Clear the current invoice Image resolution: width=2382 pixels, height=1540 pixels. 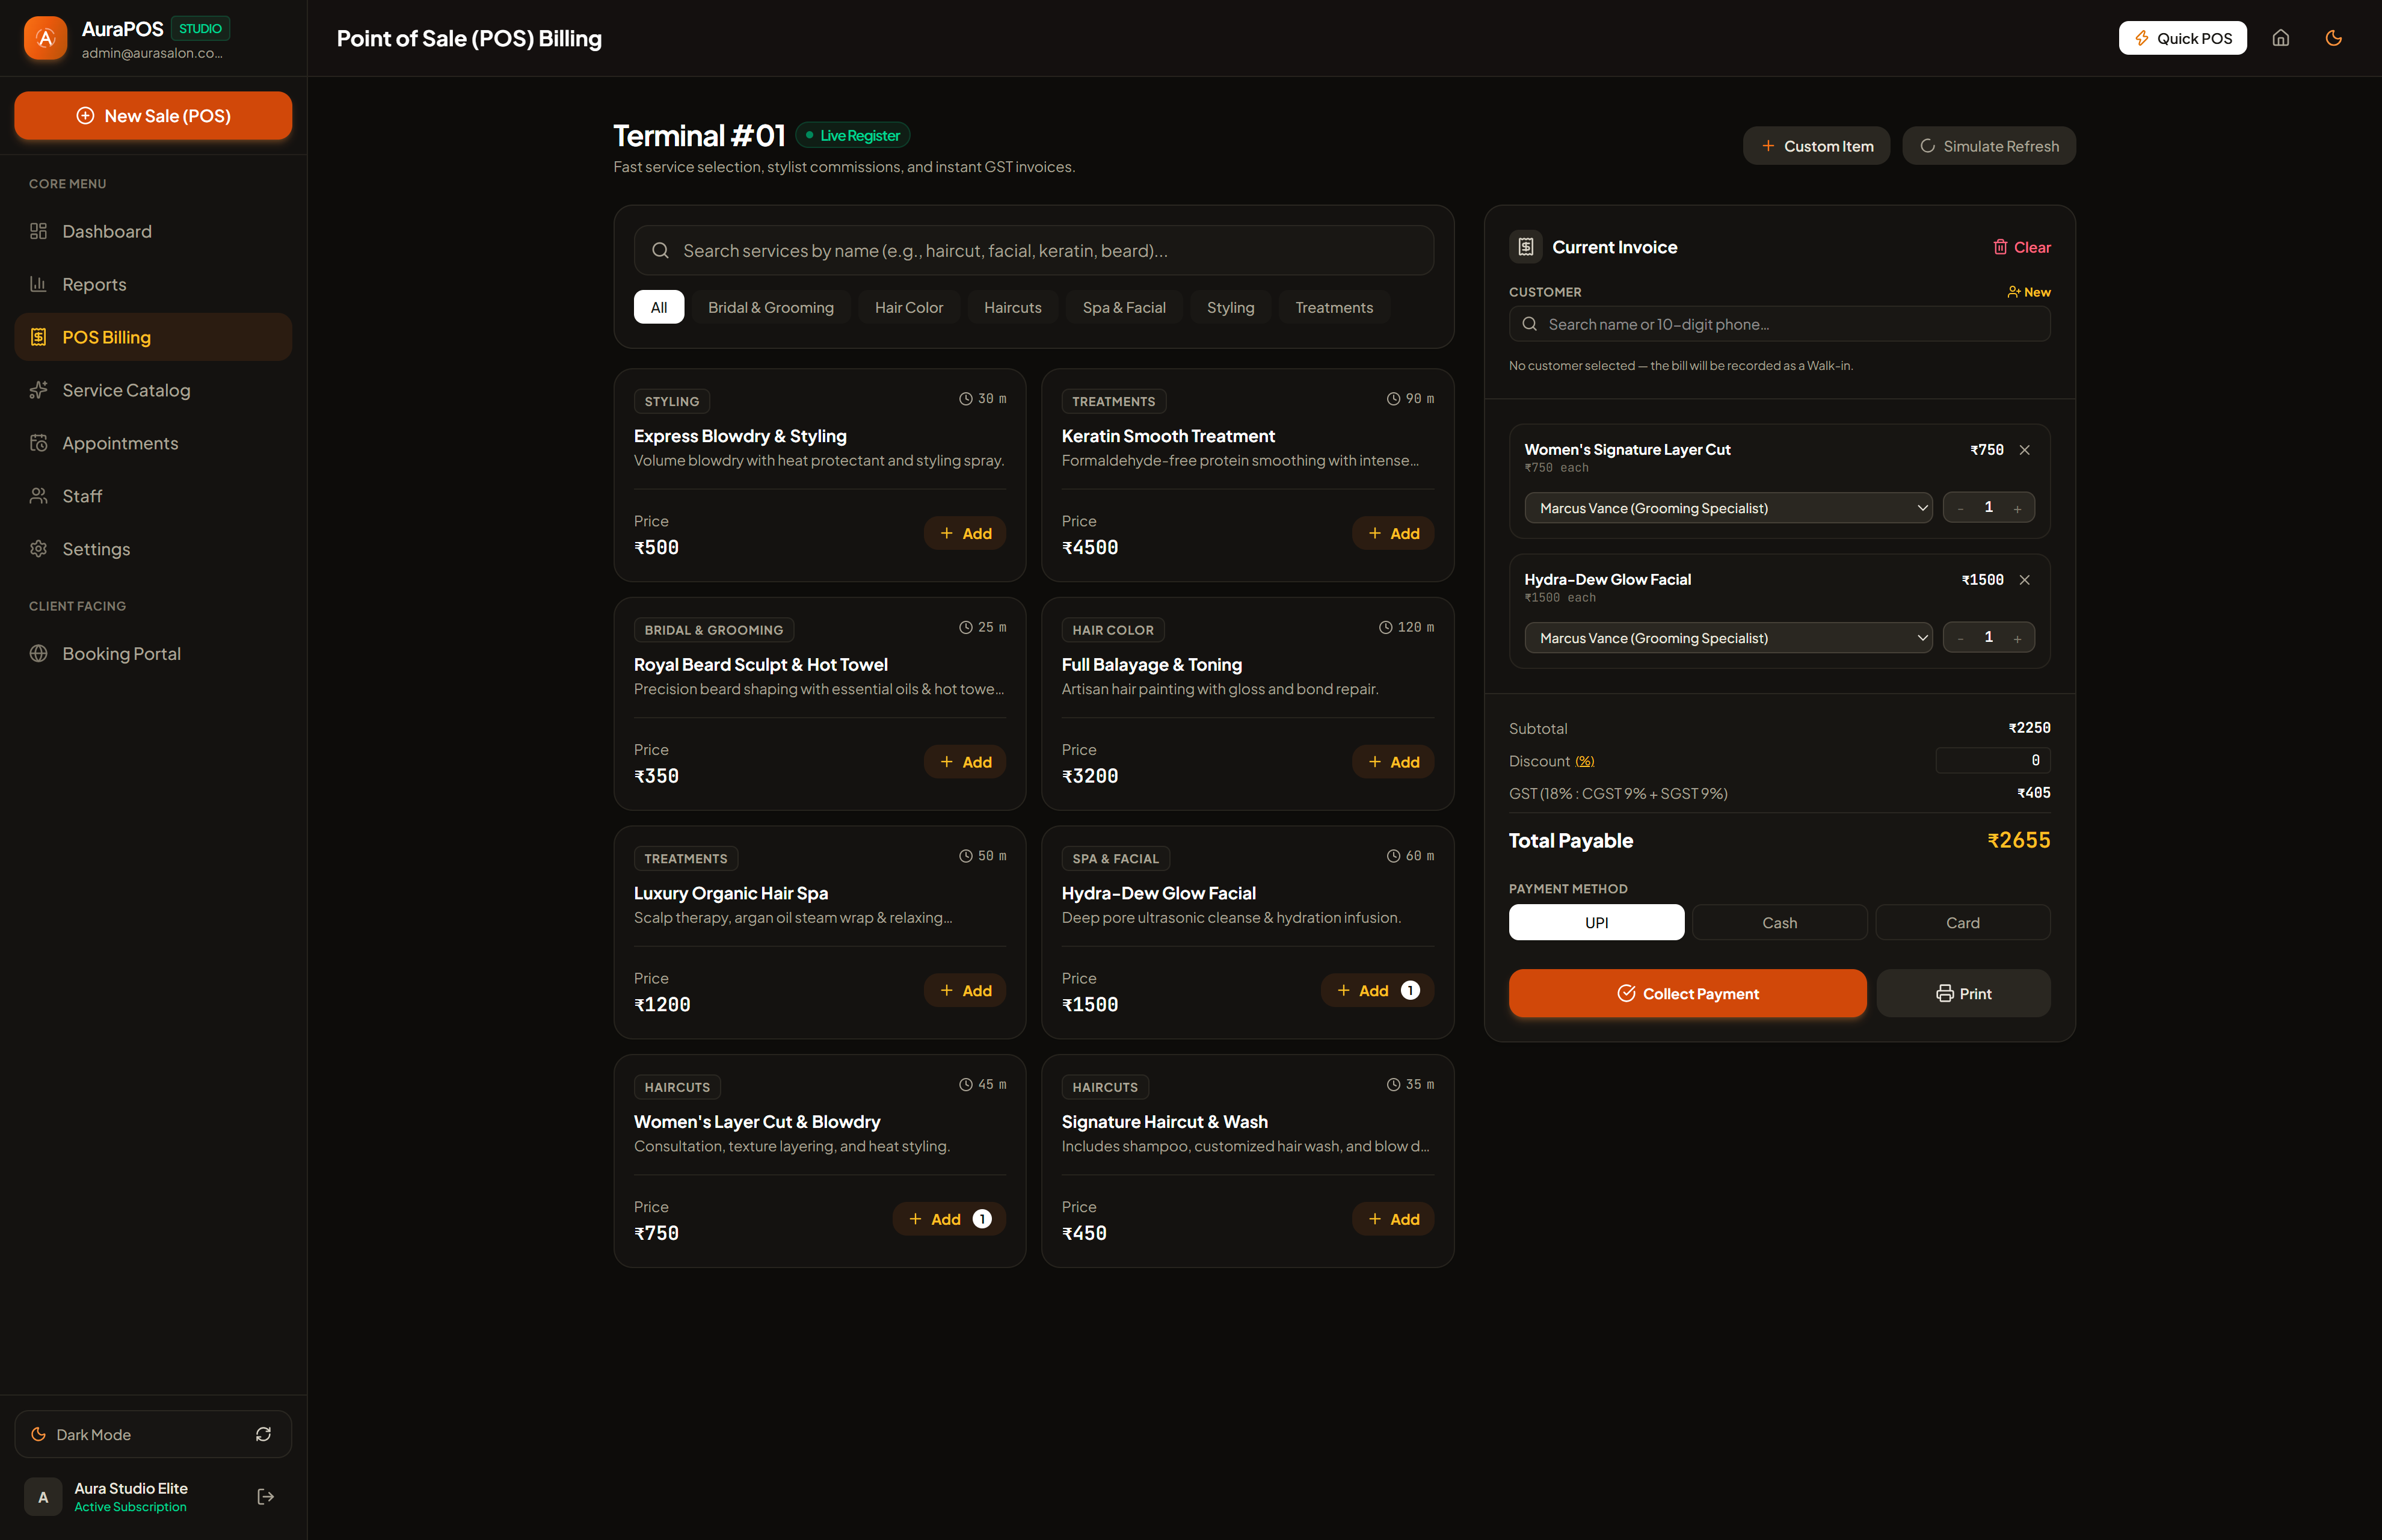[x=2021, y=247]
